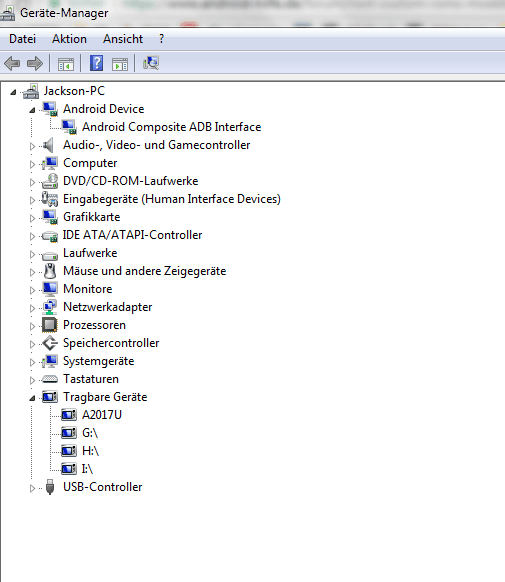Viewport: 505px width, 582px height.
Task: Click the Human Interface Devices icon
Action: click(x=50, y=199)
